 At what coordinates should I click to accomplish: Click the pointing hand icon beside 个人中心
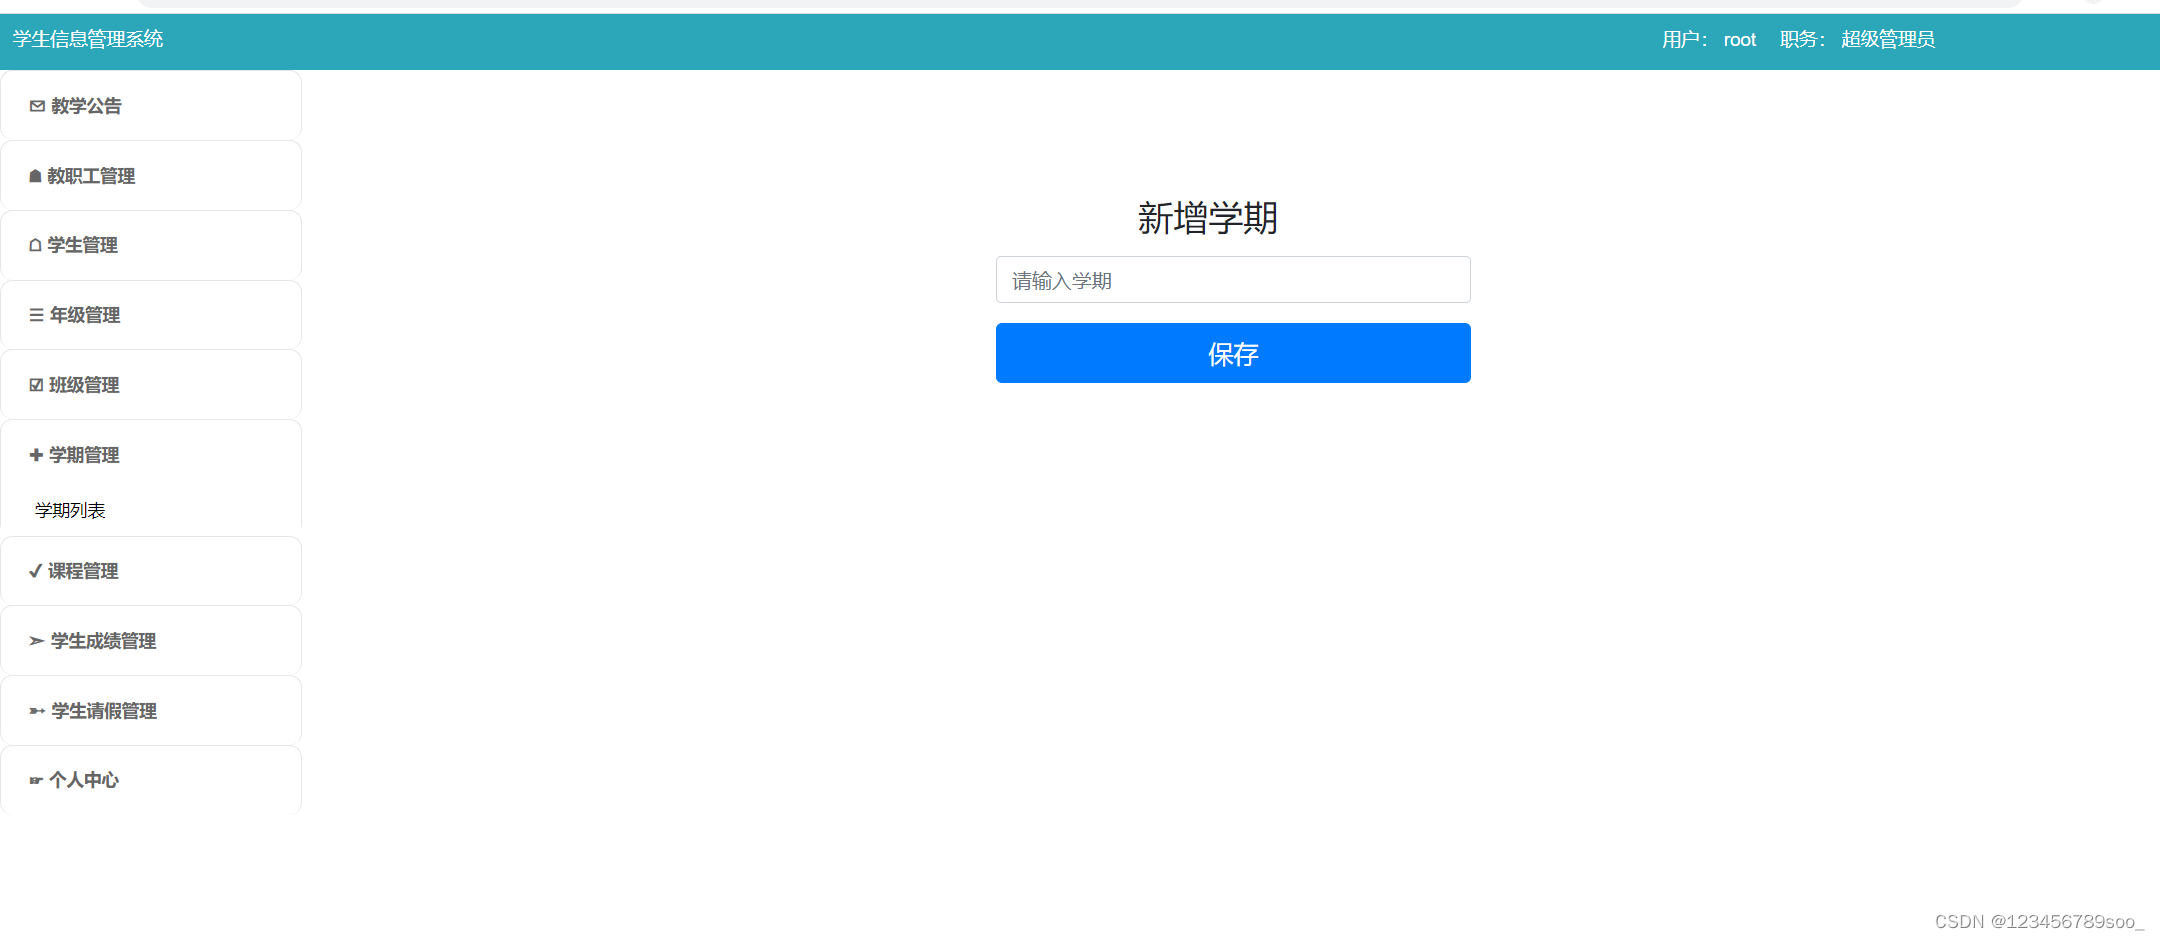click(36, 780)
